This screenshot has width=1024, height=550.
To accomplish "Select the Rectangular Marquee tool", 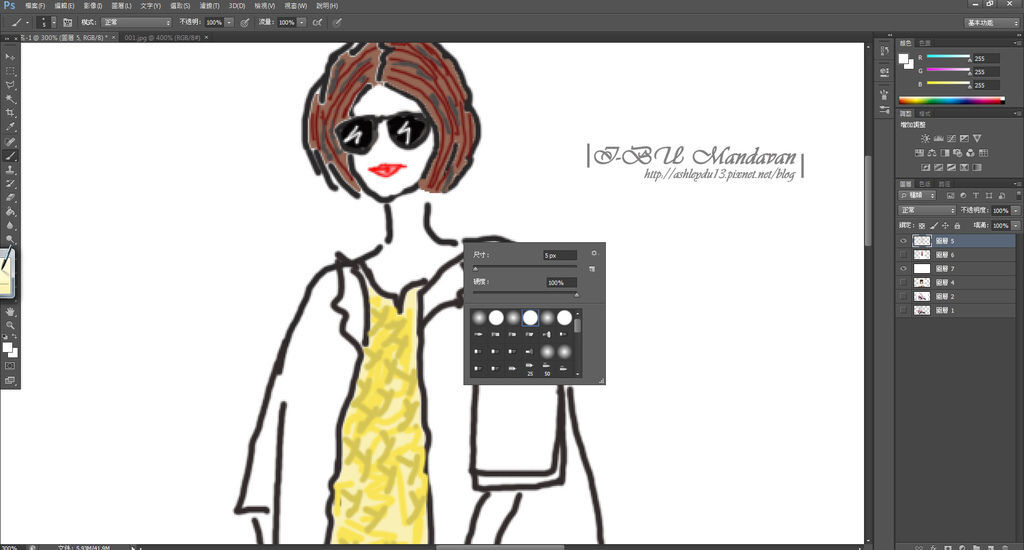I will tap(10, 71).
